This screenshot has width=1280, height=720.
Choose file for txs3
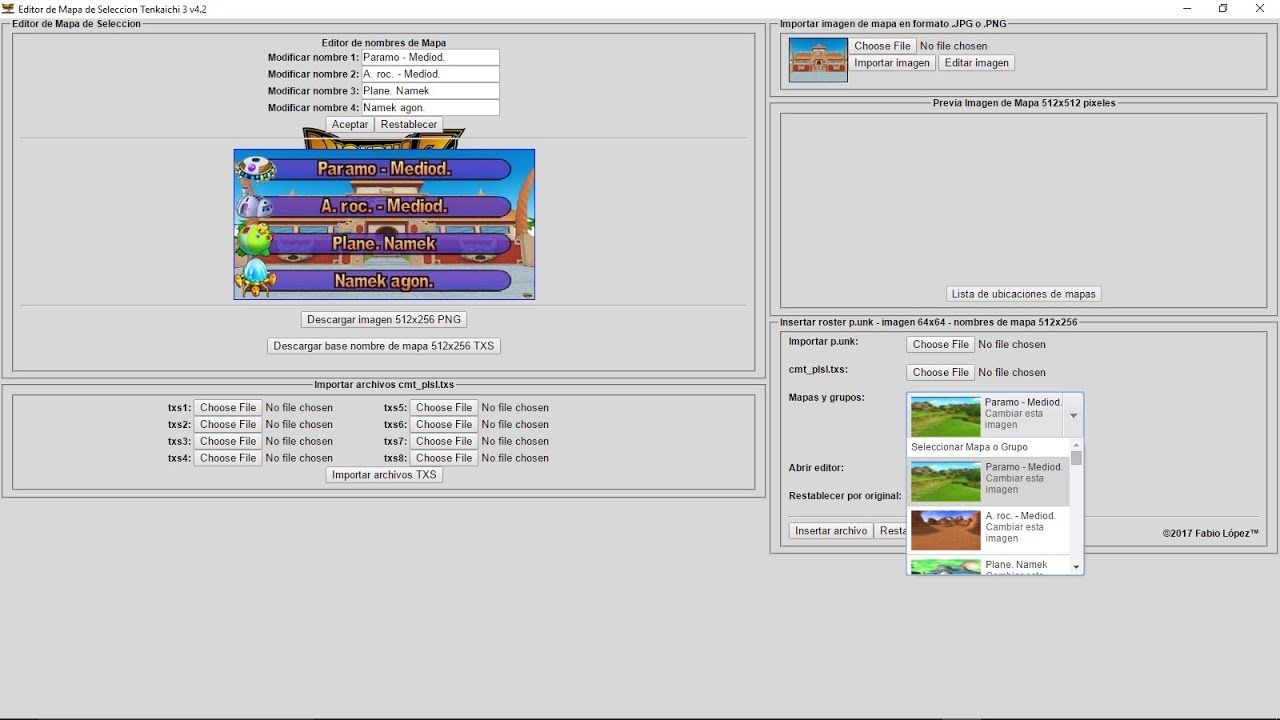(228, 441)
